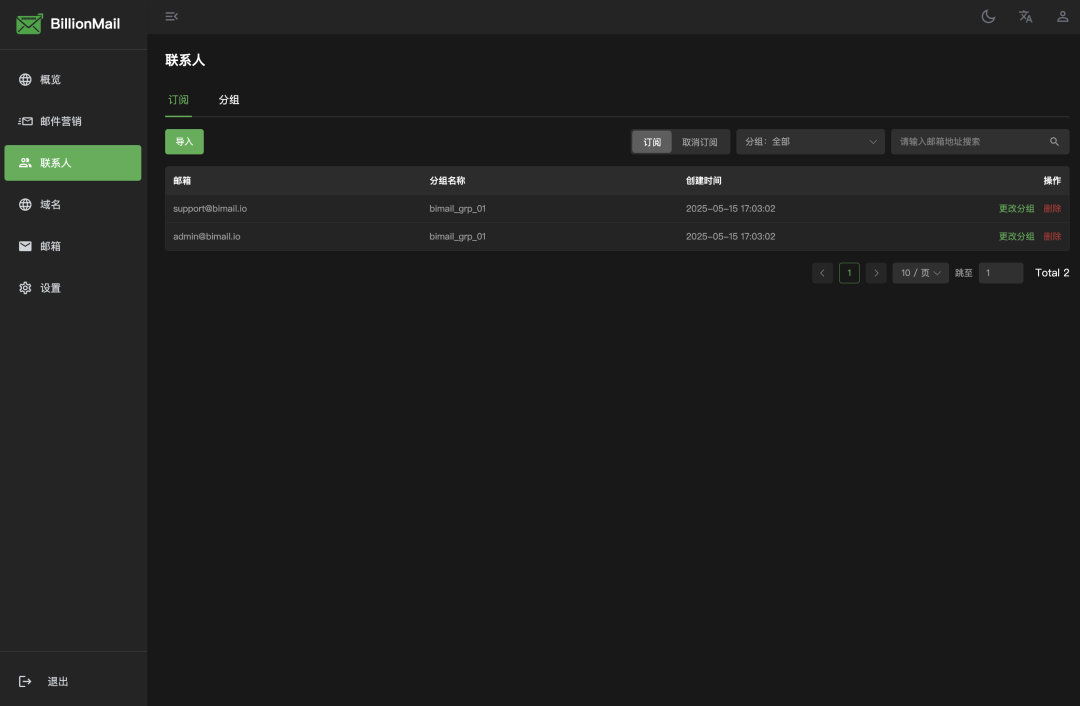The image size is (1080, 706).
Task: Click creation time in support@bimail.io row
Action: click(x=730, y=209)
